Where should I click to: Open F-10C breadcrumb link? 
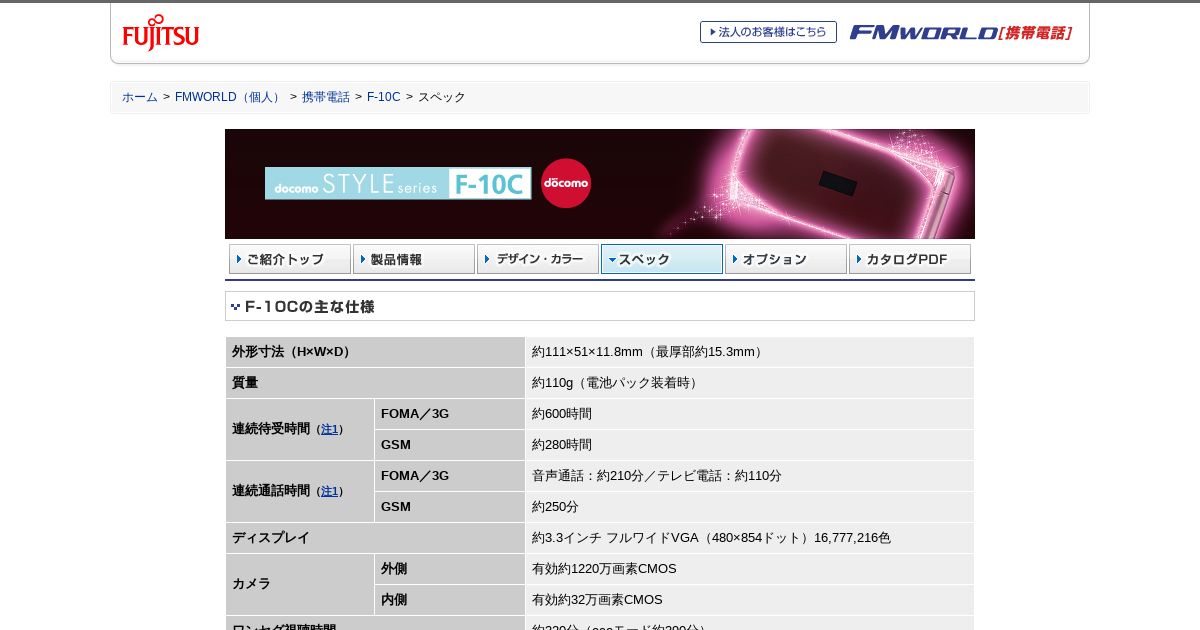click(383, 97)
